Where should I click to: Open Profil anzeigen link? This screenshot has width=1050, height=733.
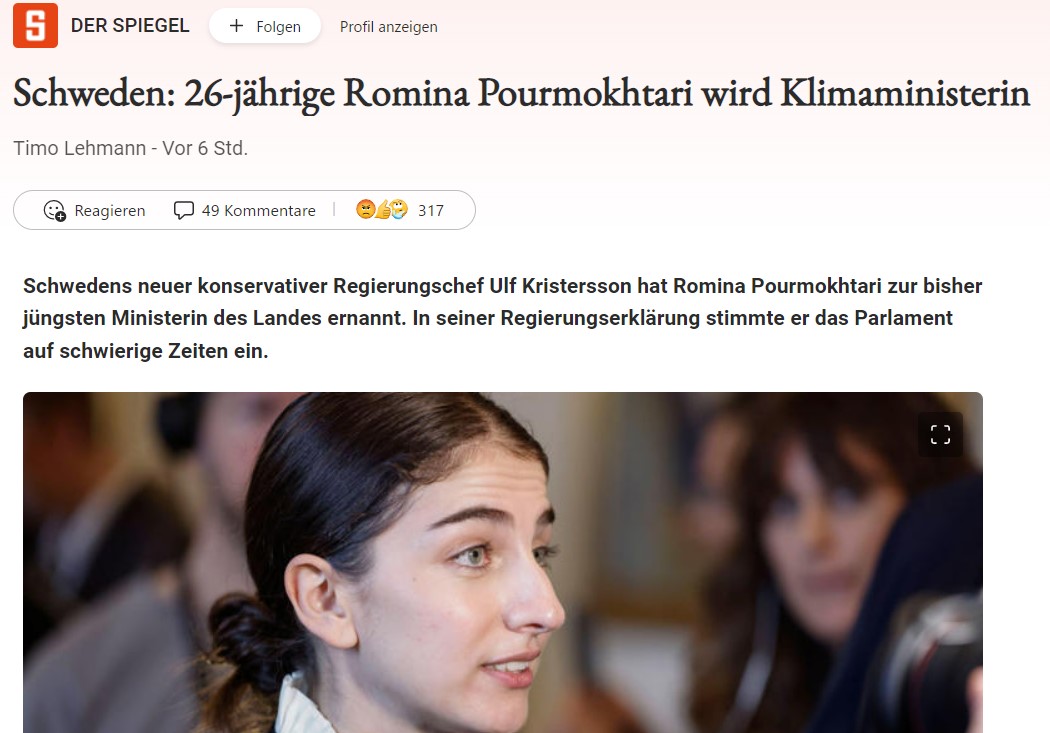point(388,27)
